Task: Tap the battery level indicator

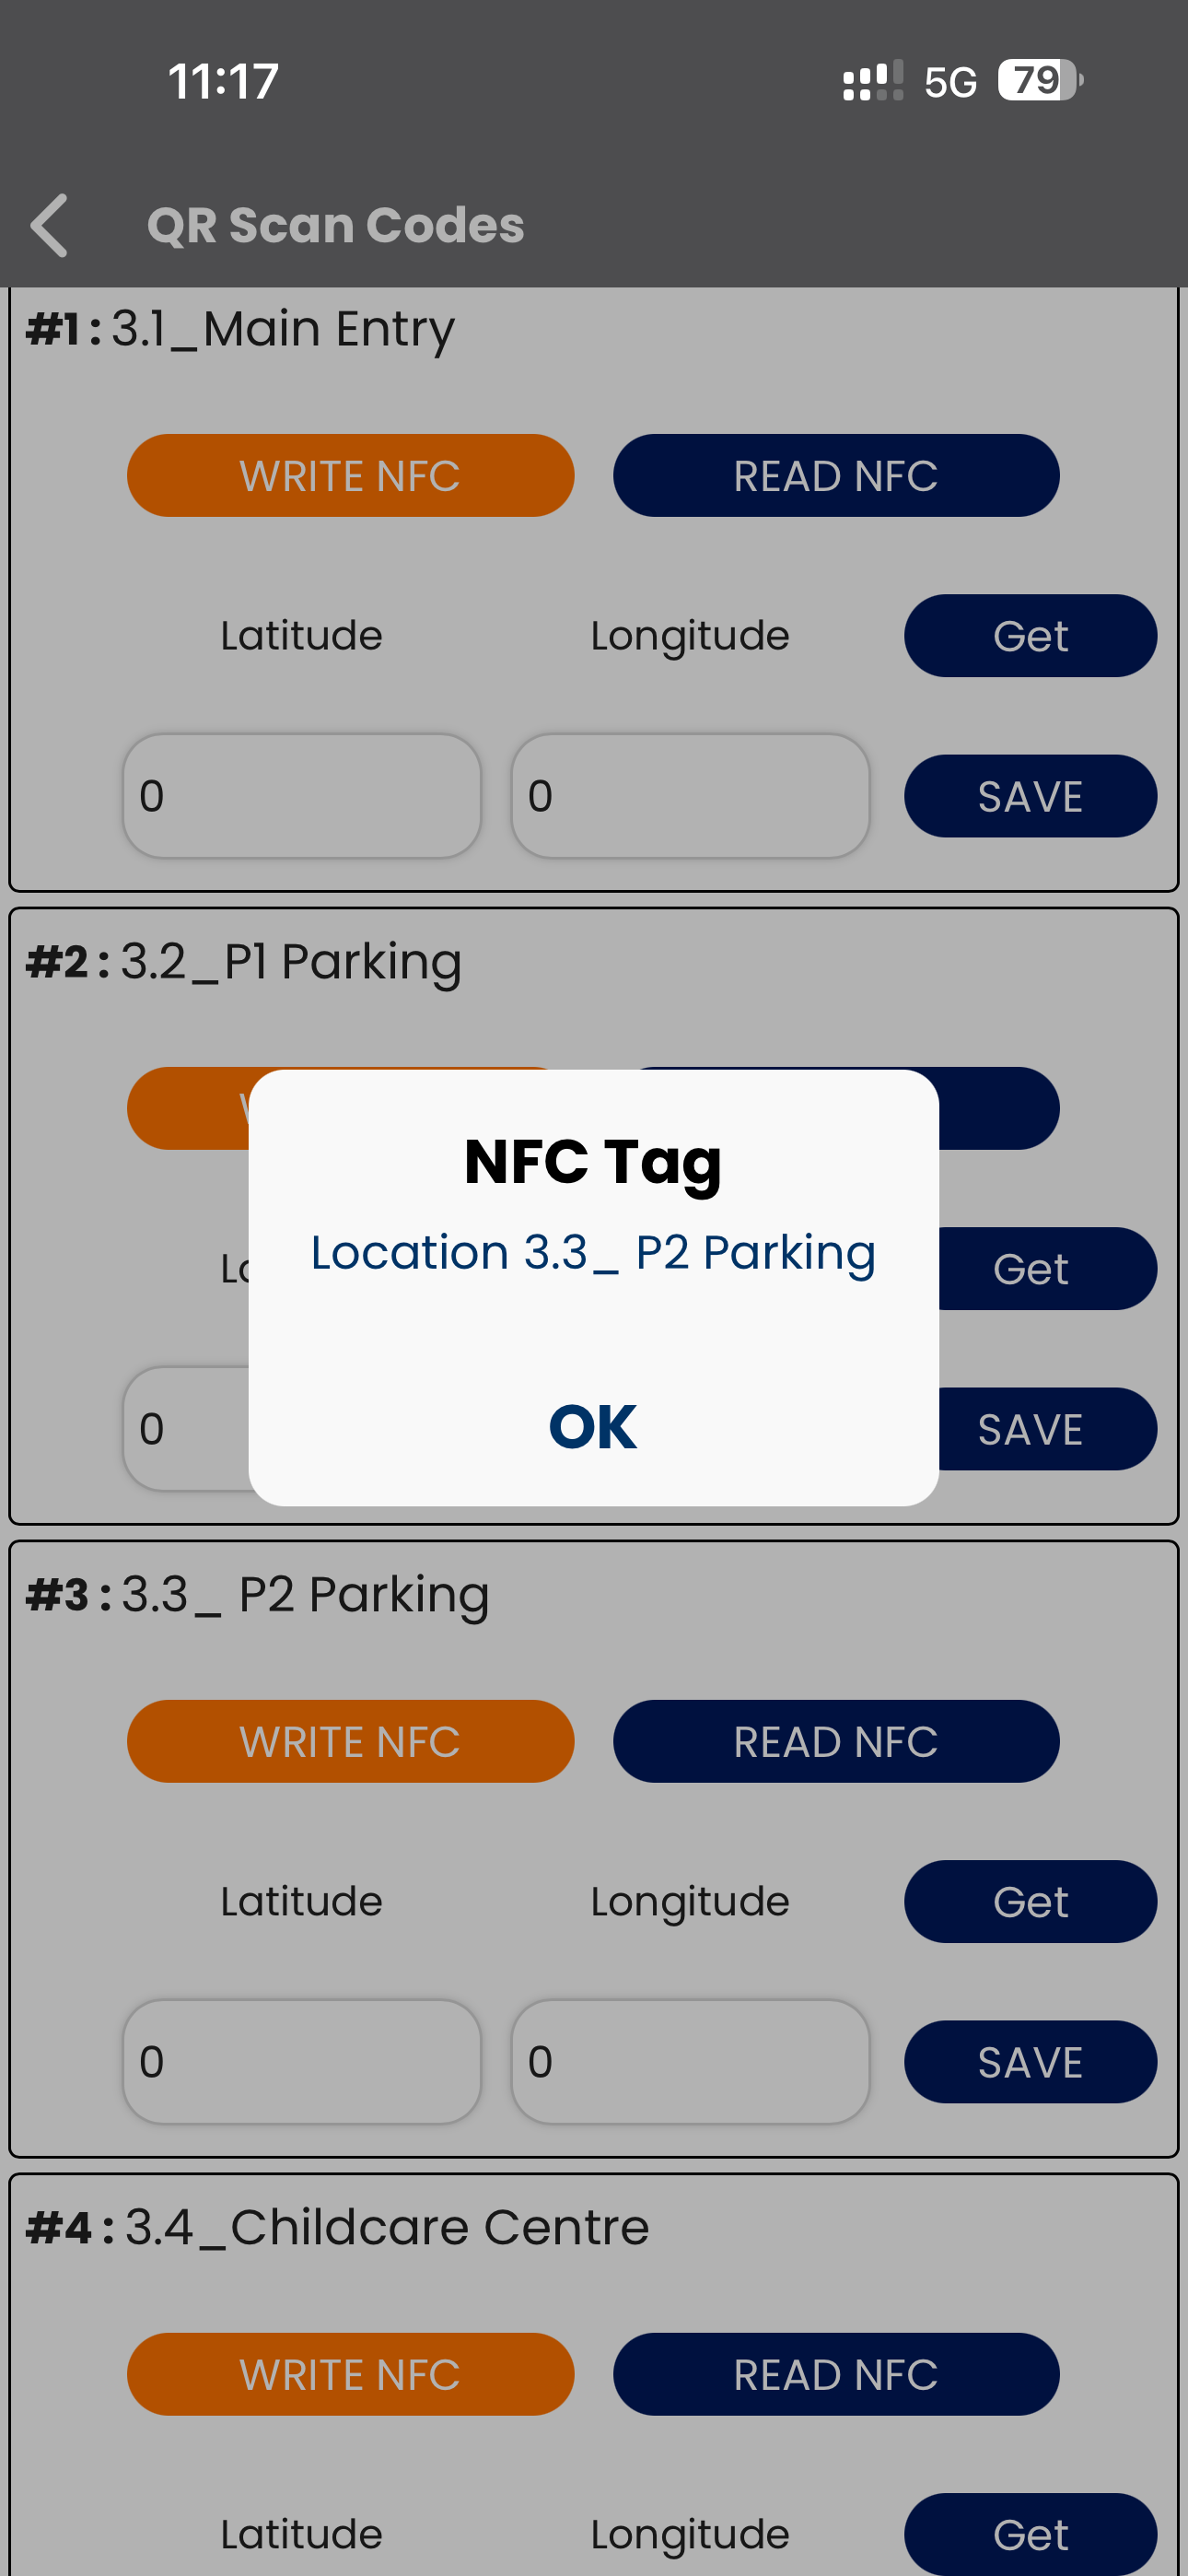Action: pyautogui.click(x=1039, y=80)
